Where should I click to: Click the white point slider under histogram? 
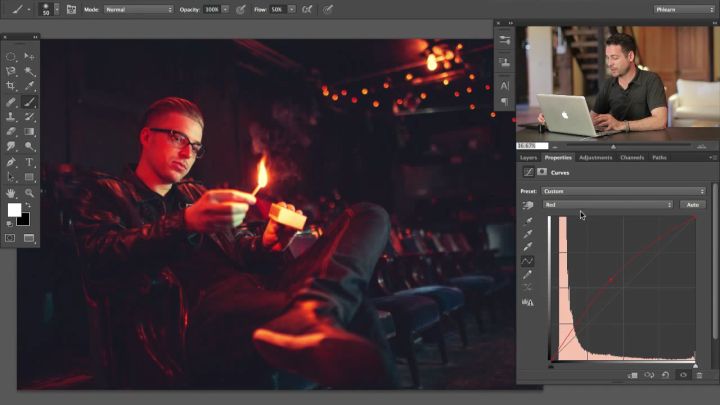click(x=695, y=366)
